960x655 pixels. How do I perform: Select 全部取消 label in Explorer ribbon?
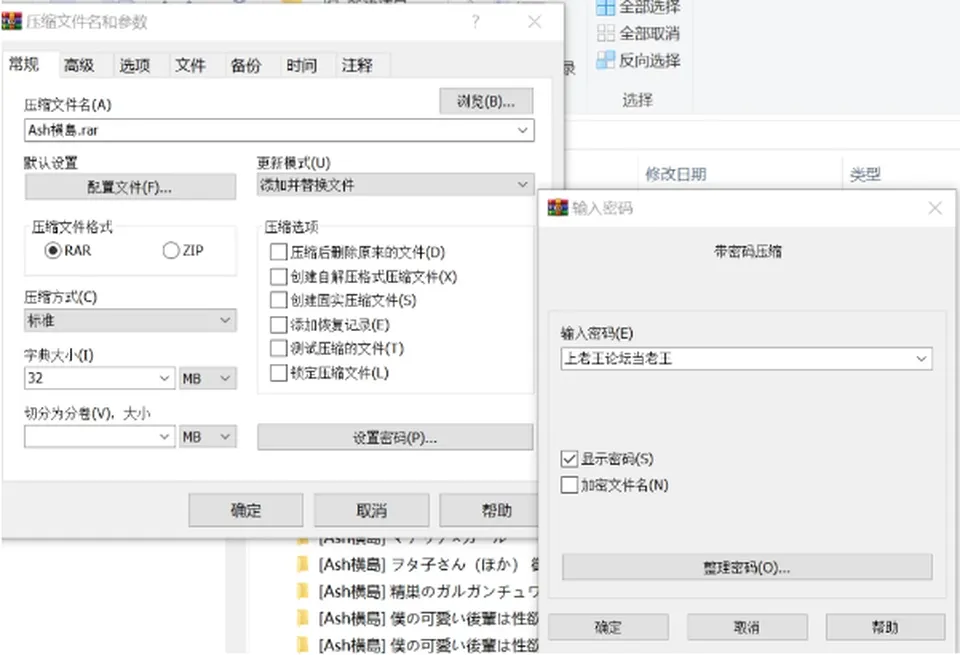pyautogui.click(x=650, y=33)
